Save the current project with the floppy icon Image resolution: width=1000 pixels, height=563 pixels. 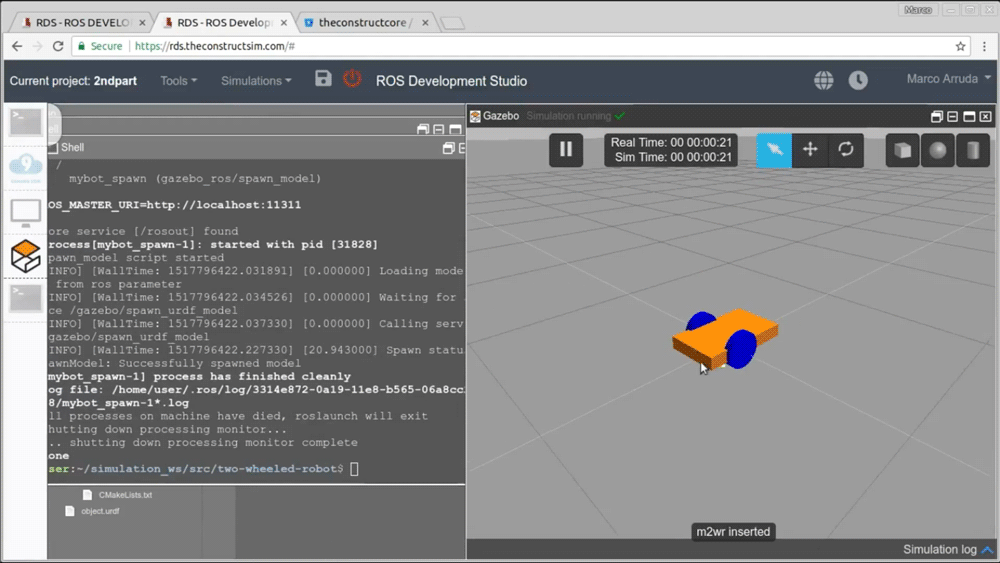[323, 78]
